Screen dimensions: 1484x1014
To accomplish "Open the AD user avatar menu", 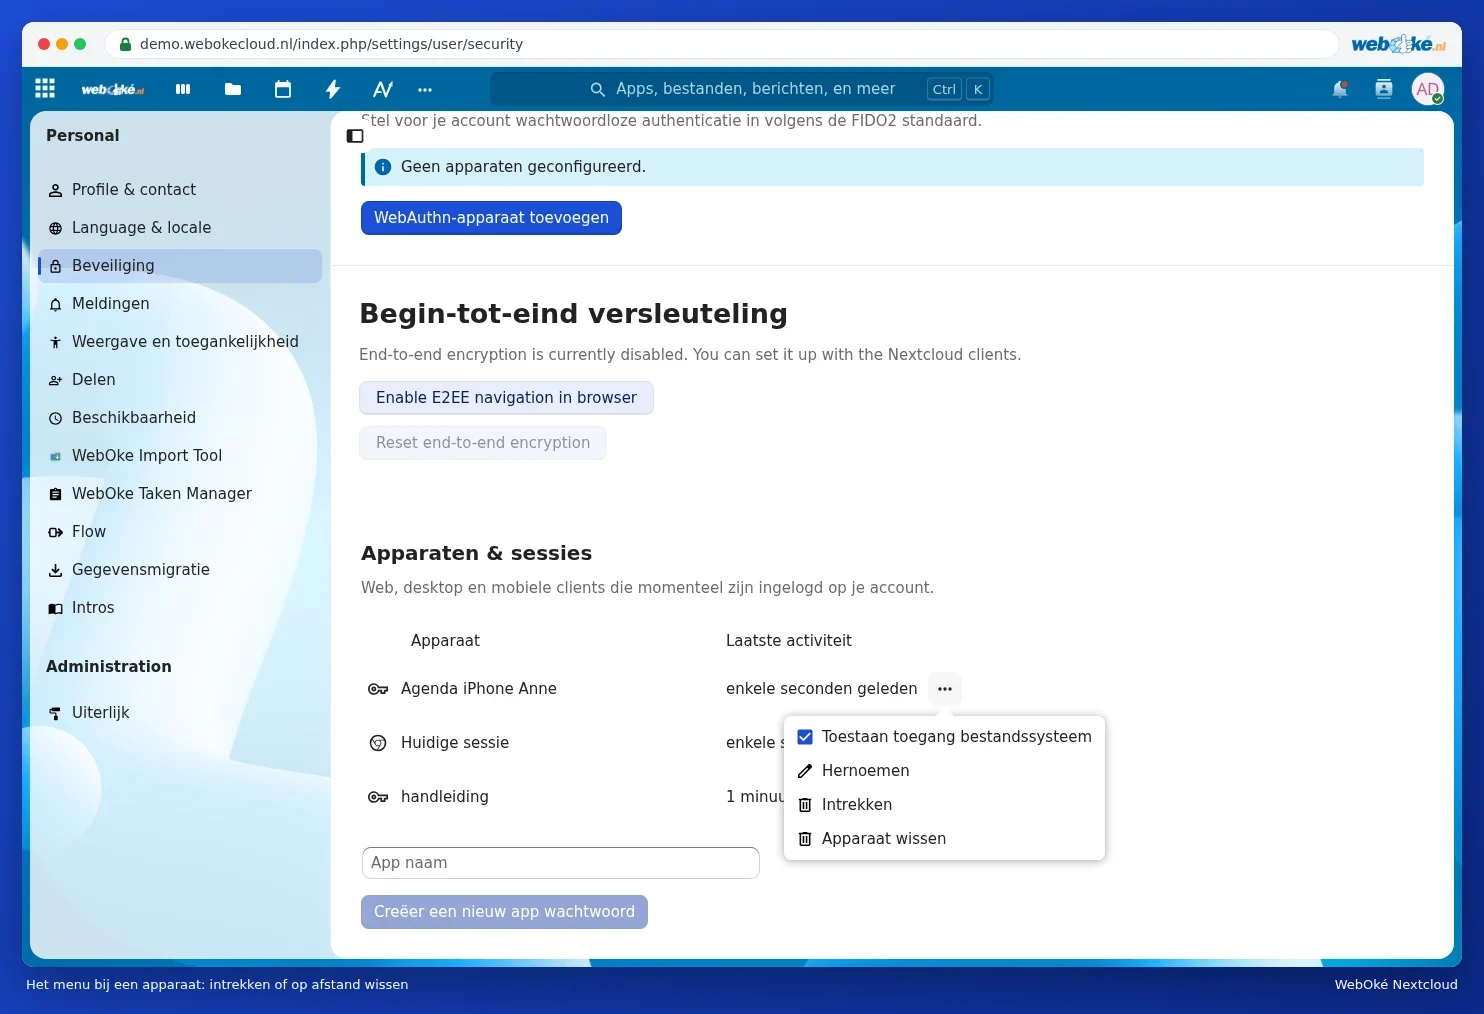I will click(1428, 89).
